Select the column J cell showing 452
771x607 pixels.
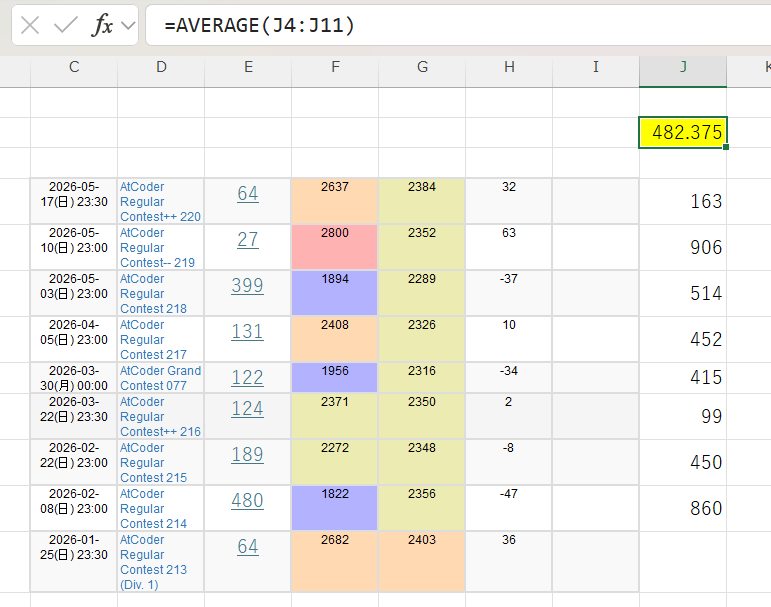tap(683, 339)
